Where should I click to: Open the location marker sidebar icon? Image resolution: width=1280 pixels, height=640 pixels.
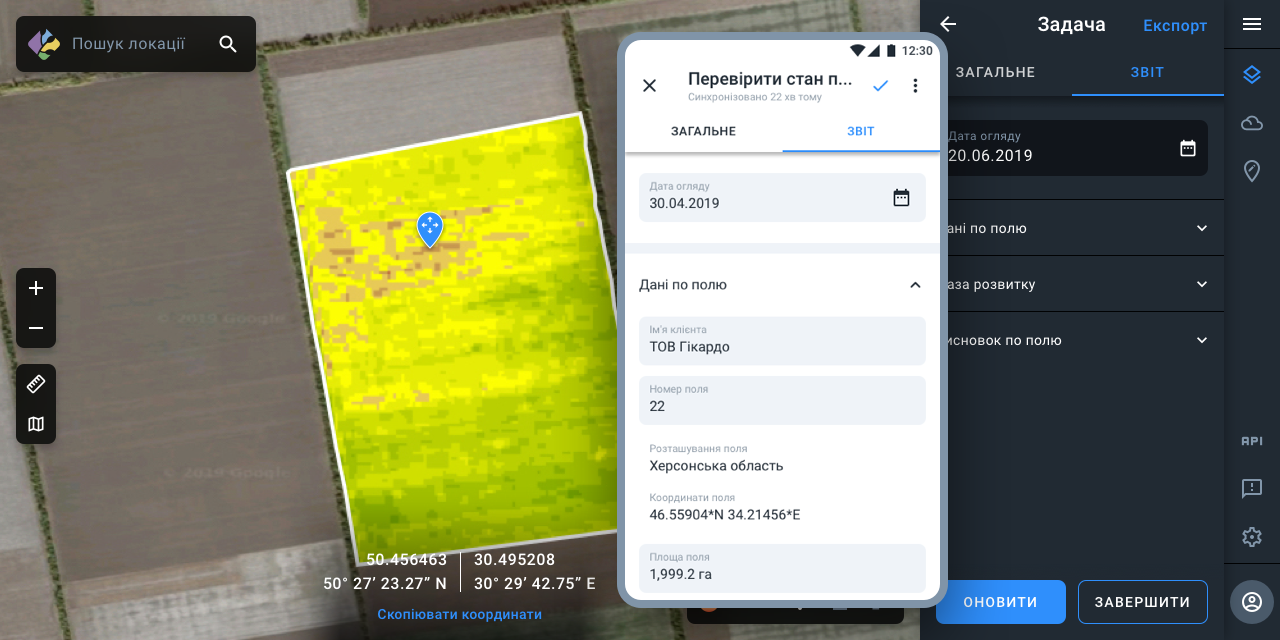pos(1252,171)
